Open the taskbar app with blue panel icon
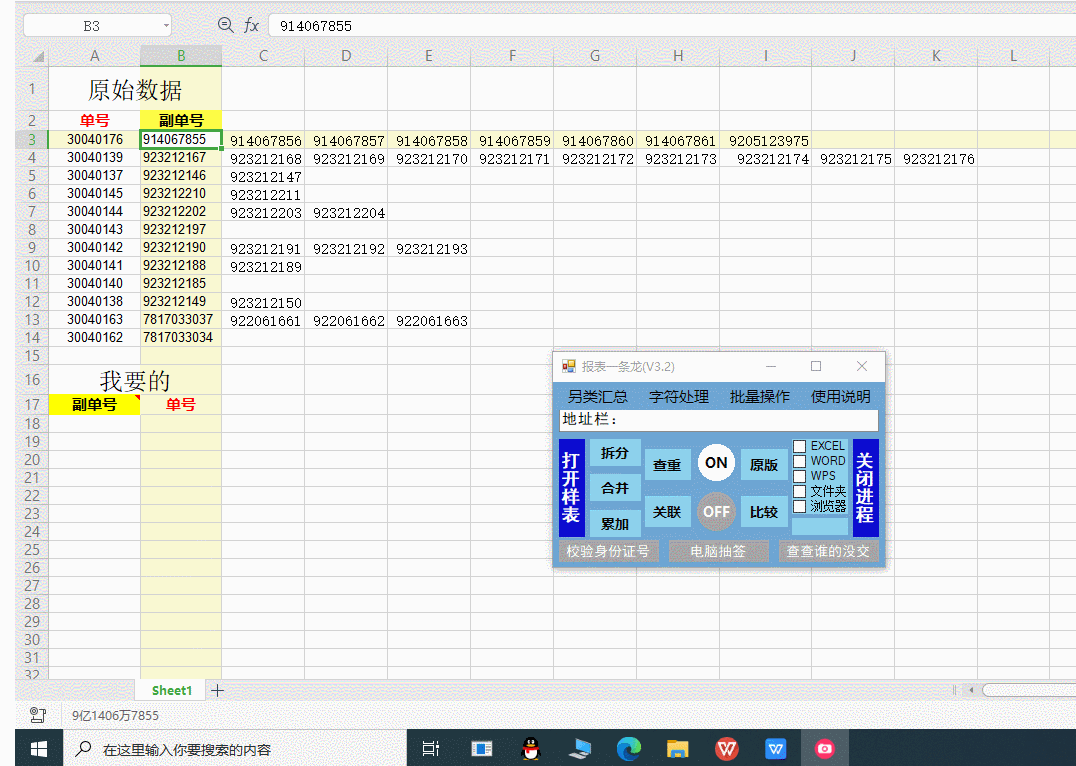This screenshot has height=766, width=1076. (482, 749)
